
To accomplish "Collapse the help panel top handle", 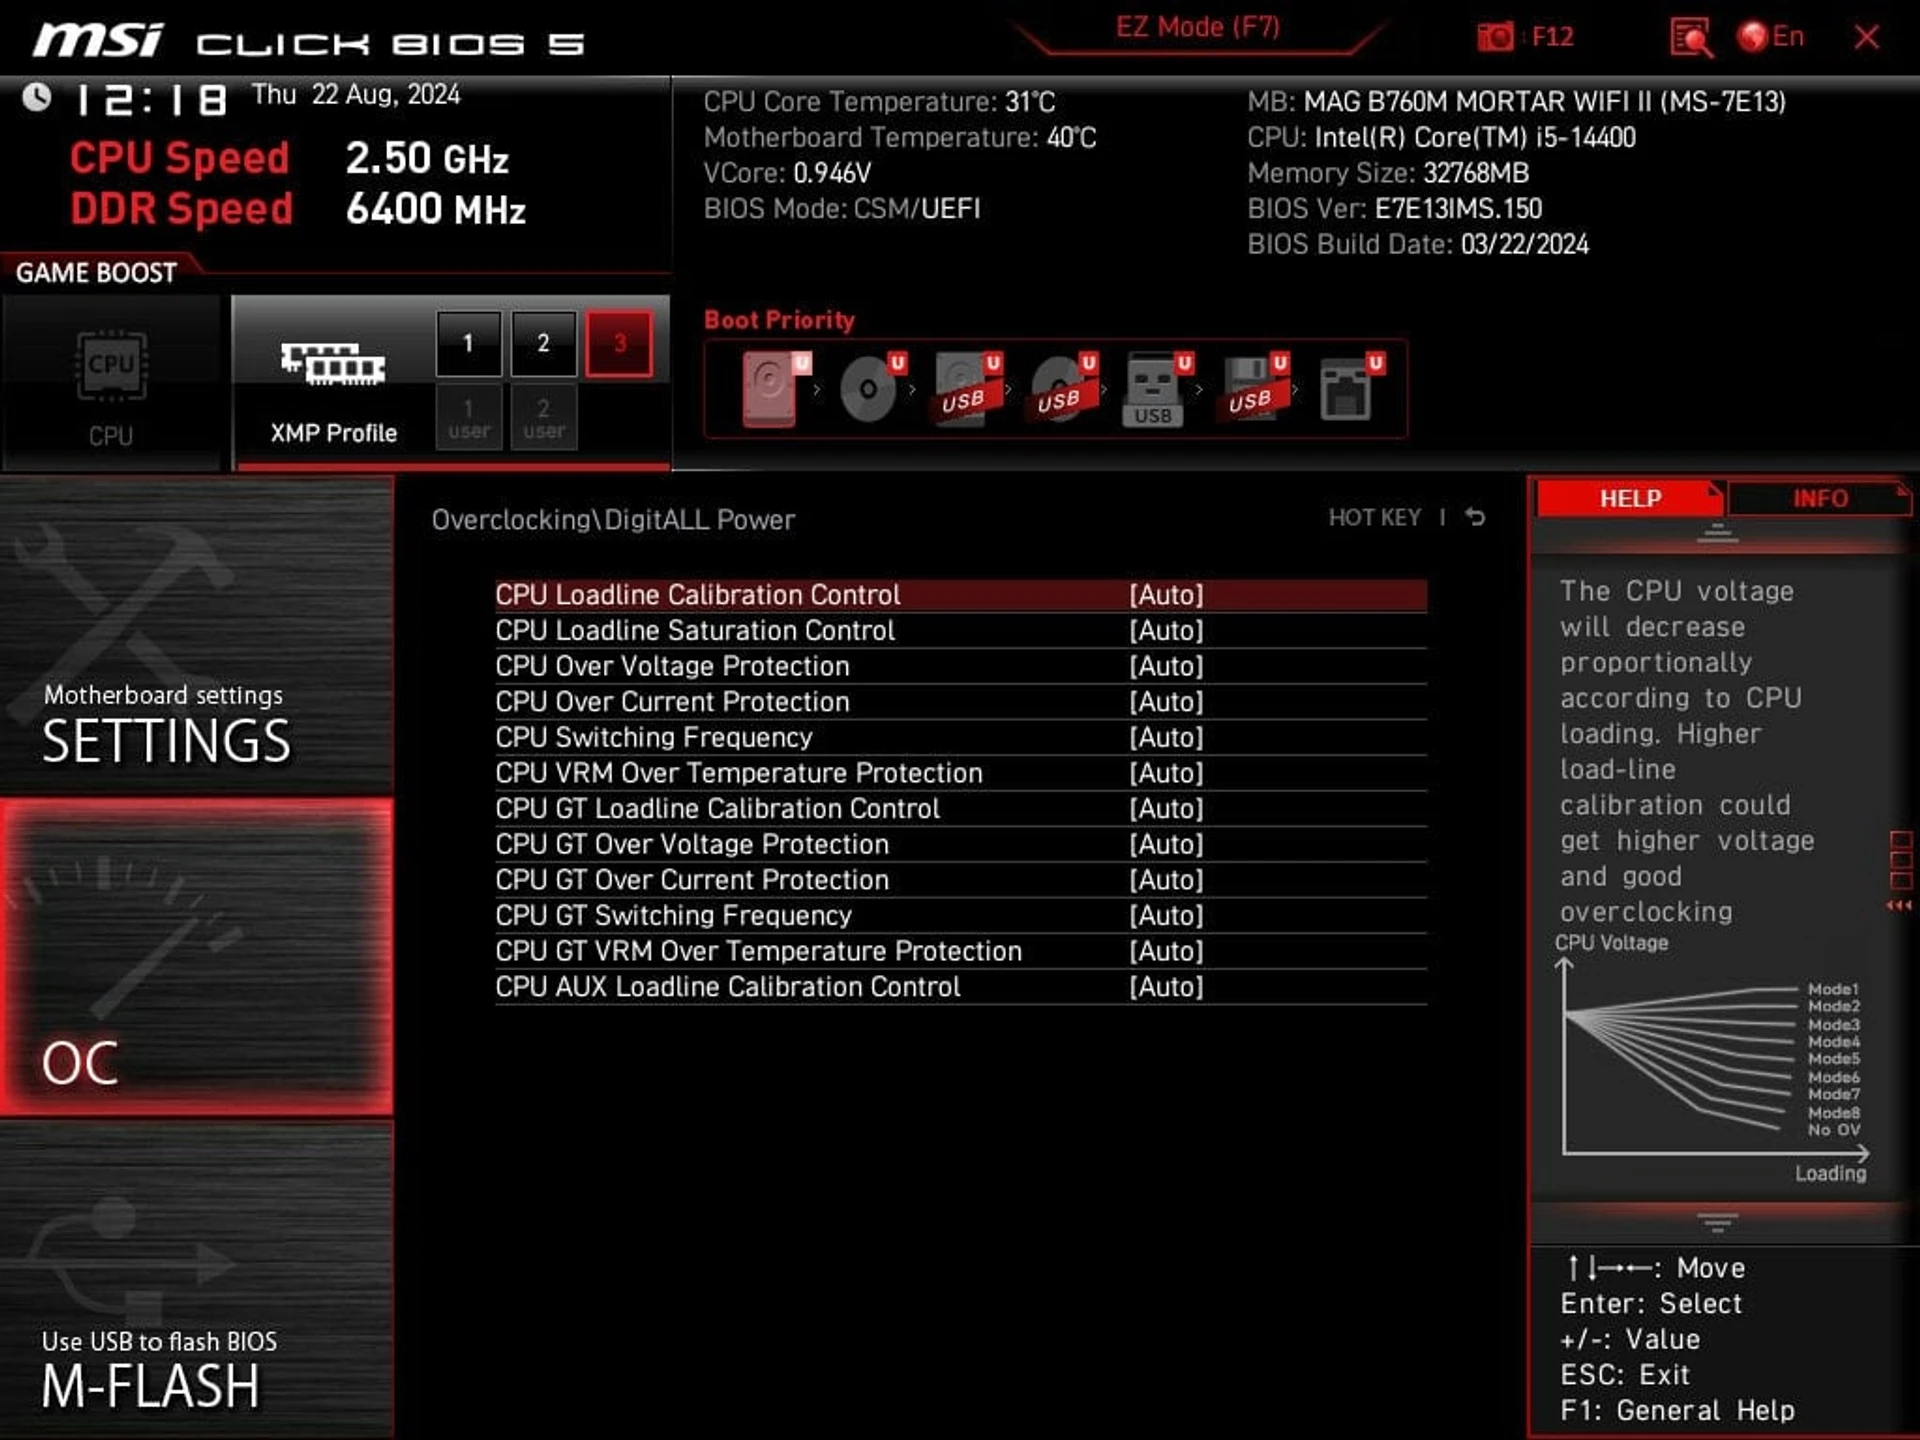I will click(1717, 534).
